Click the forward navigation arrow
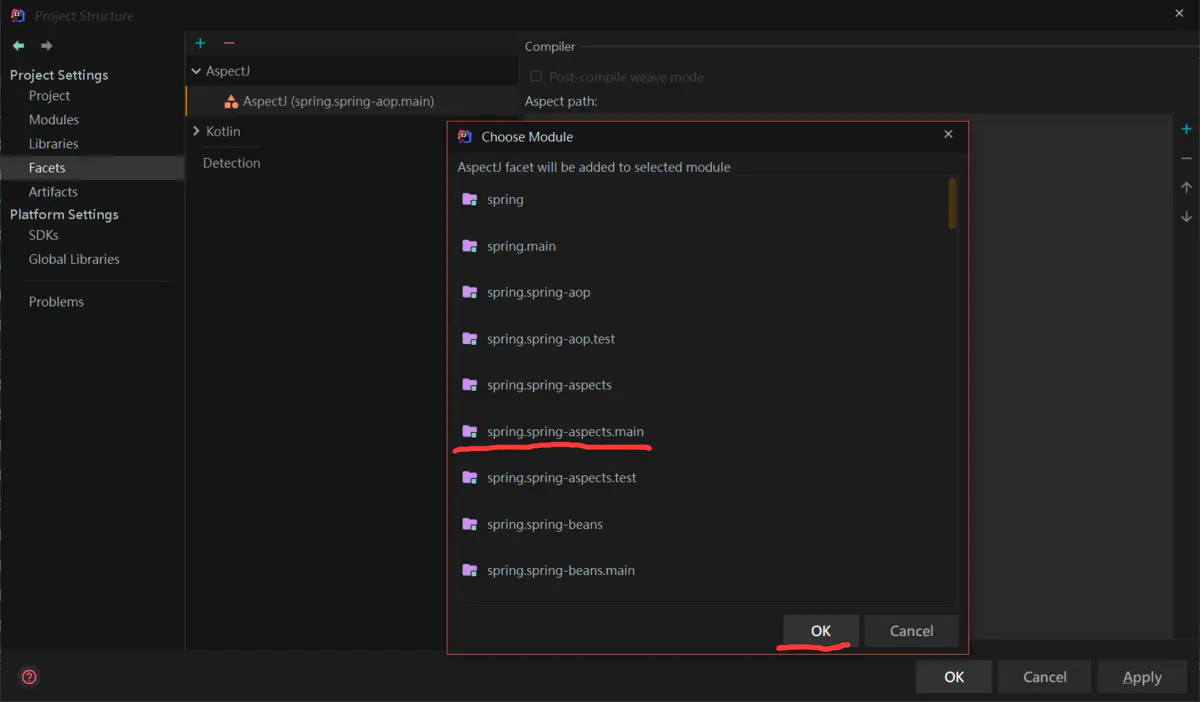This screenshot has height=702, width=1200. pos(47,46)
